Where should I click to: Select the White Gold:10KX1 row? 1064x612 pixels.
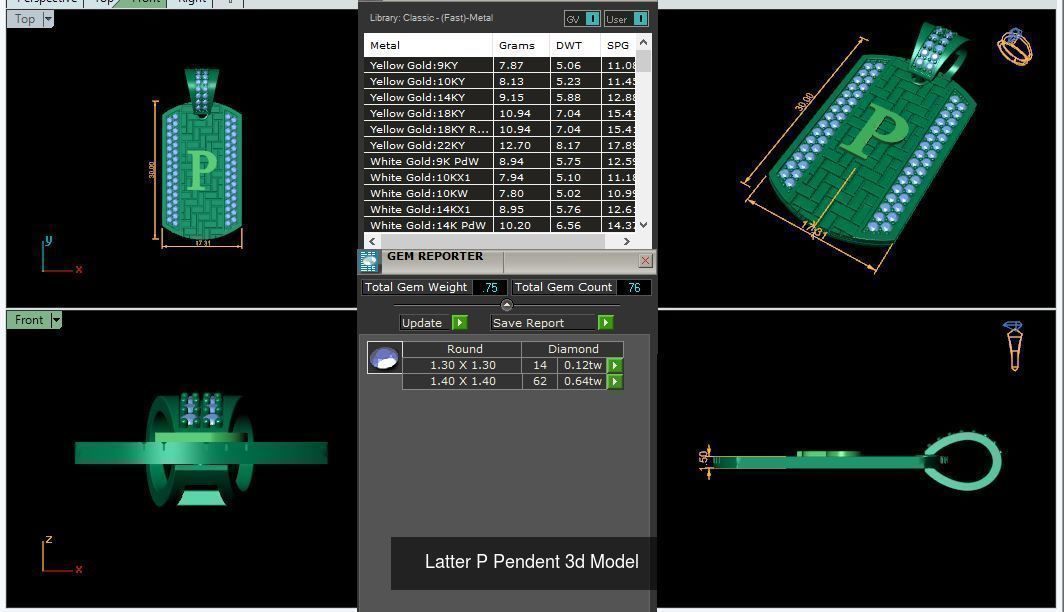point(499,177)
